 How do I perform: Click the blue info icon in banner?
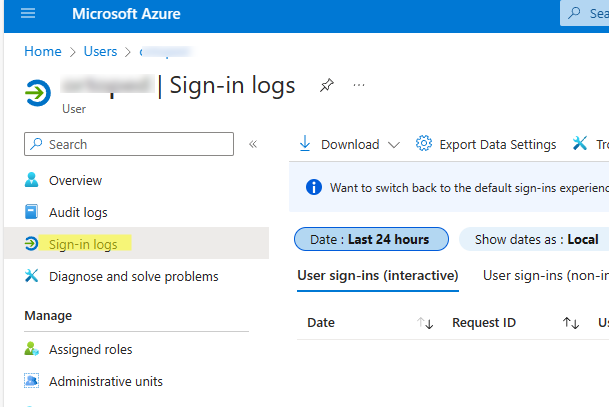(314, 187)
